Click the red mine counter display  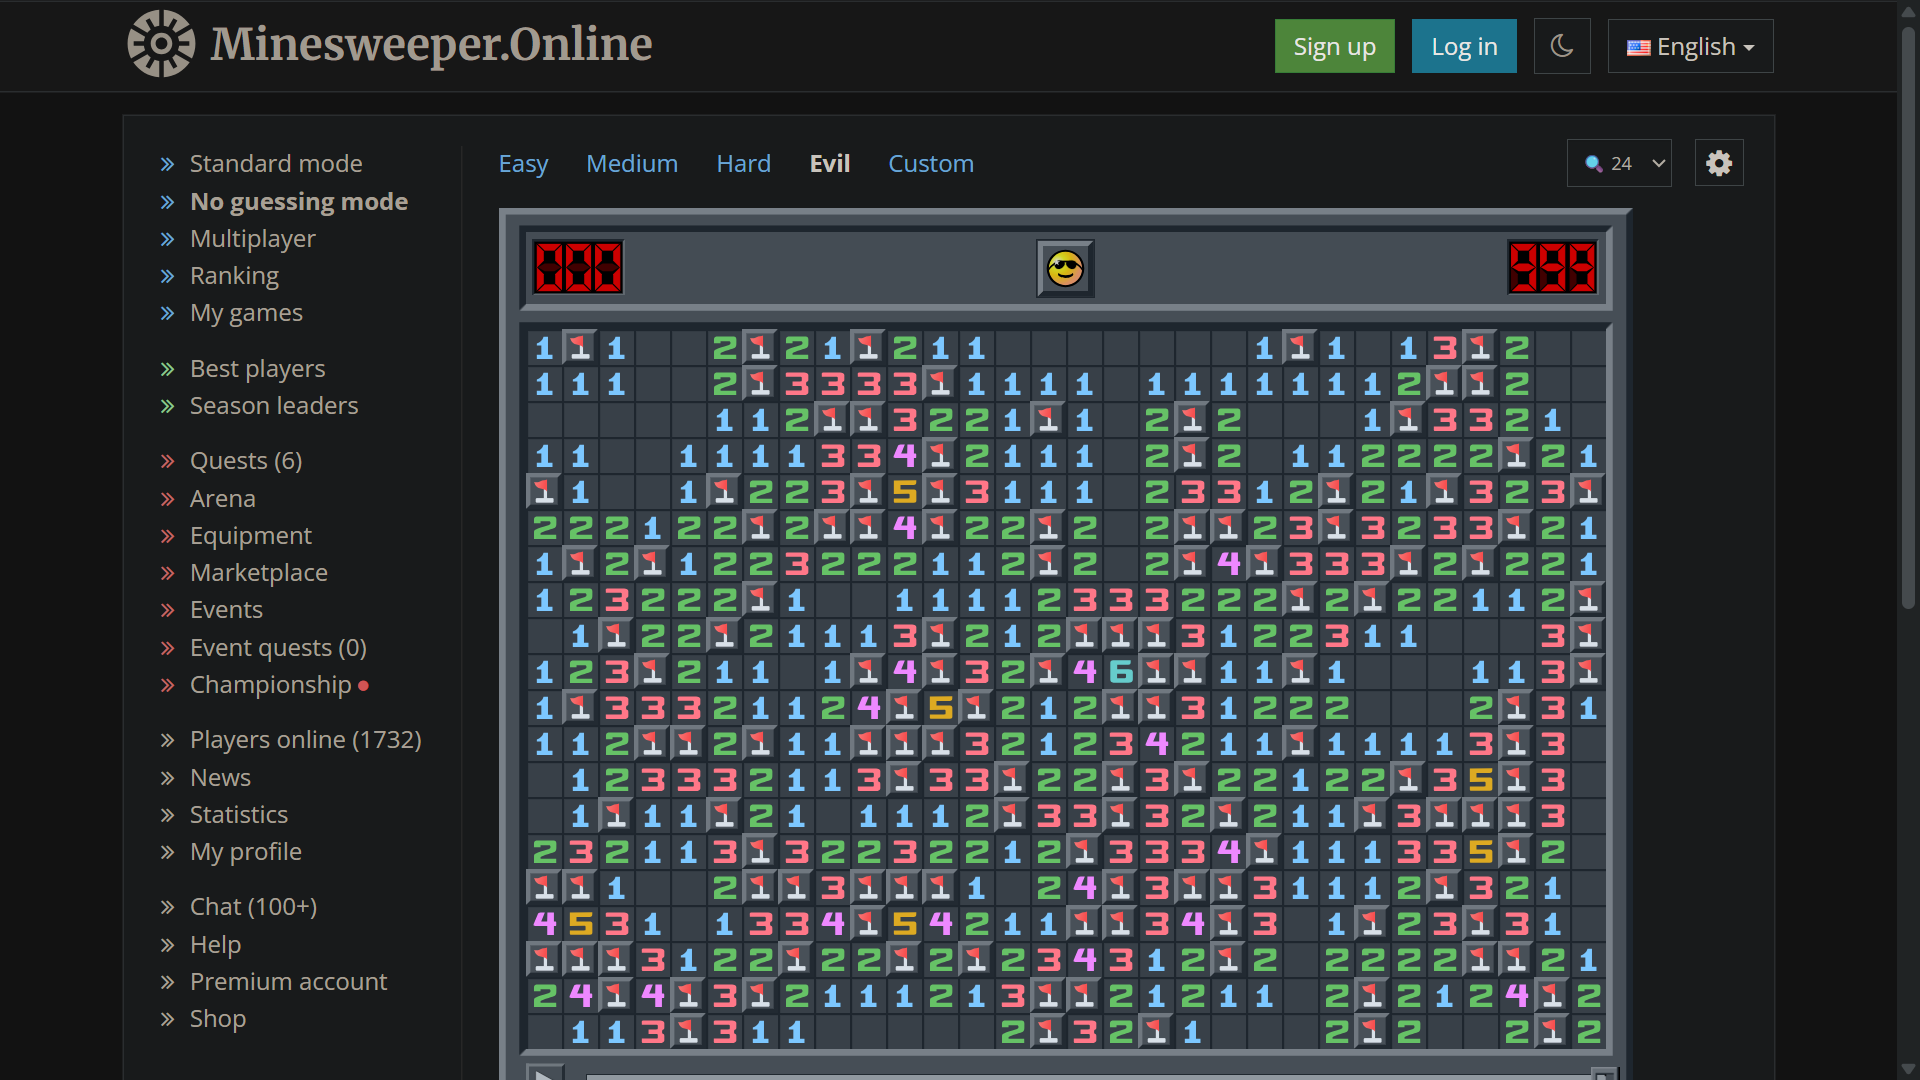(578, 268)
